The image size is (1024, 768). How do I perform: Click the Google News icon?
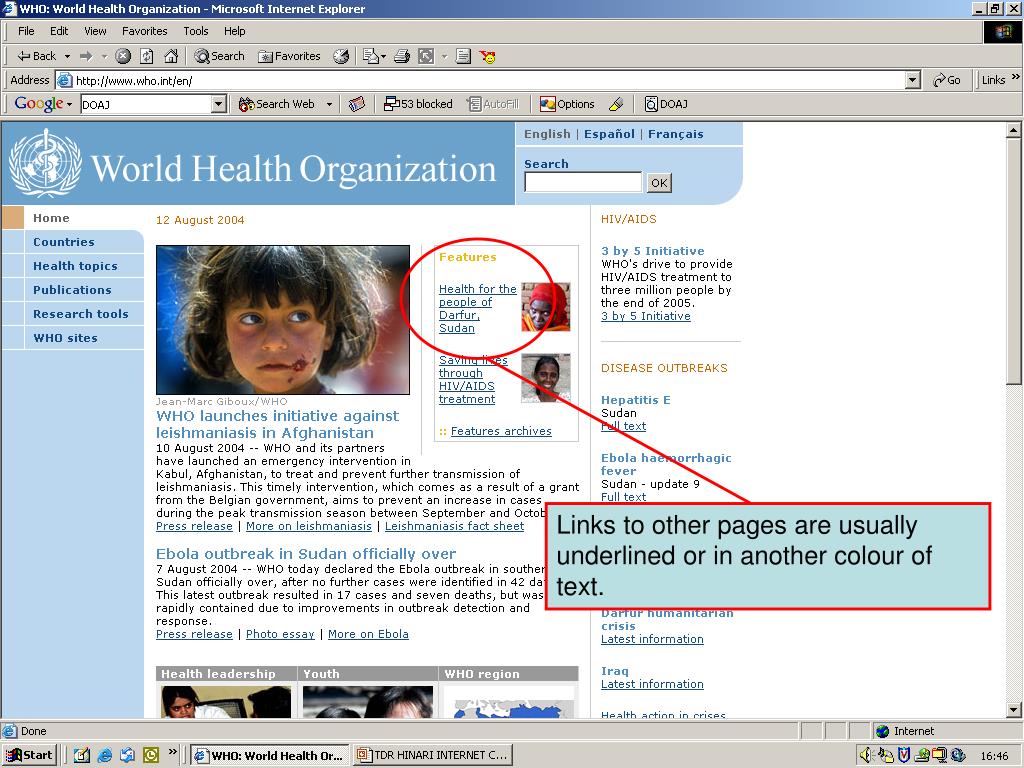357,104
